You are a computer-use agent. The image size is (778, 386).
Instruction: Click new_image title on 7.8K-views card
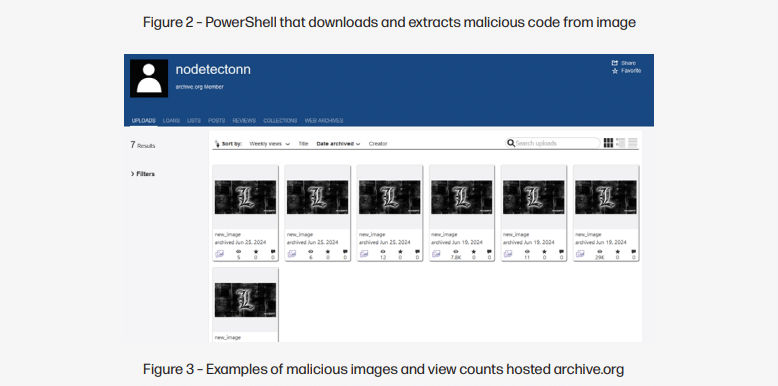click(x=444, y=234)
